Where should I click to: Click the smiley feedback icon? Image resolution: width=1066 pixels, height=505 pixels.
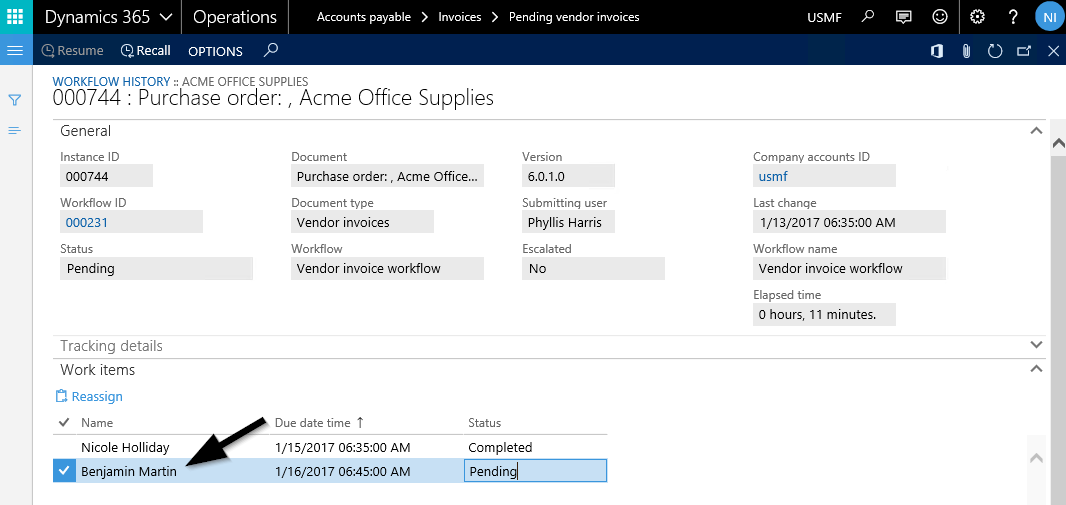point(939,17)
